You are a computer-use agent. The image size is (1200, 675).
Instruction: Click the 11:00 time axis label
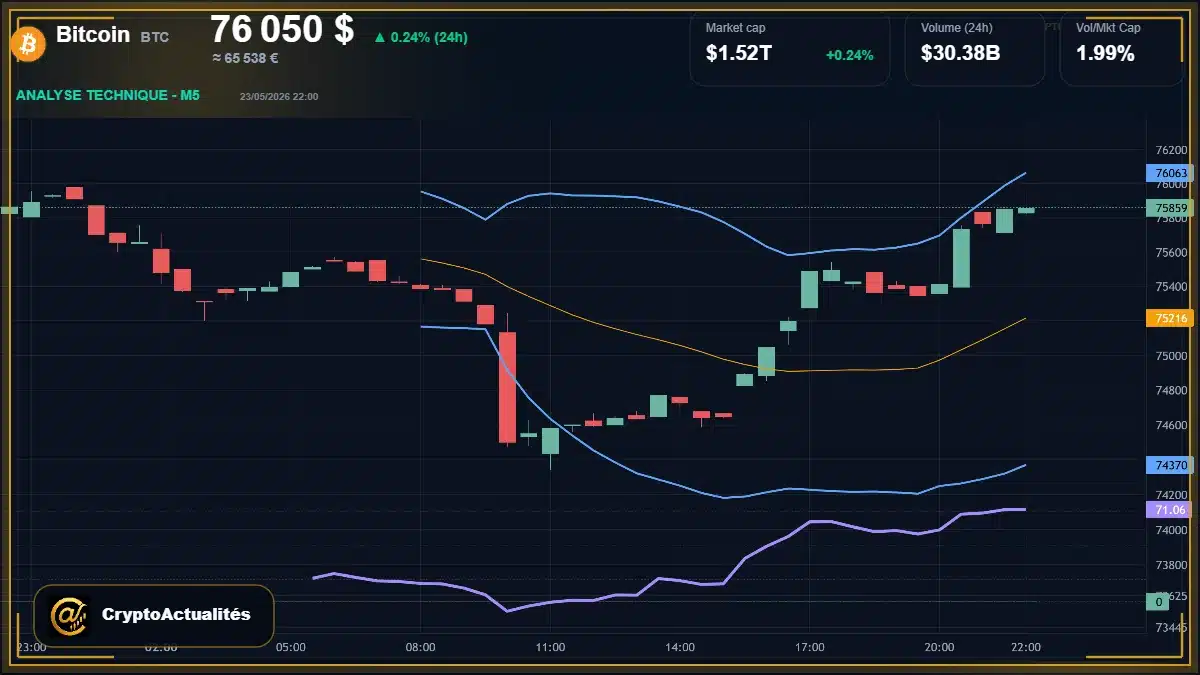point(550,647)
